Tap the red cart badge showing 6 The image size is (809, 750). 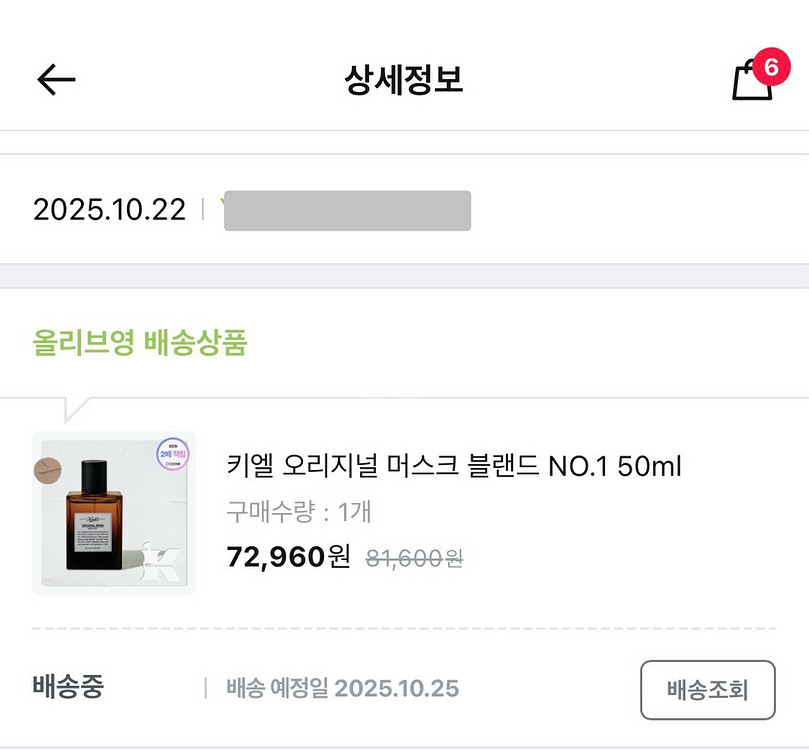coord(770,67)
